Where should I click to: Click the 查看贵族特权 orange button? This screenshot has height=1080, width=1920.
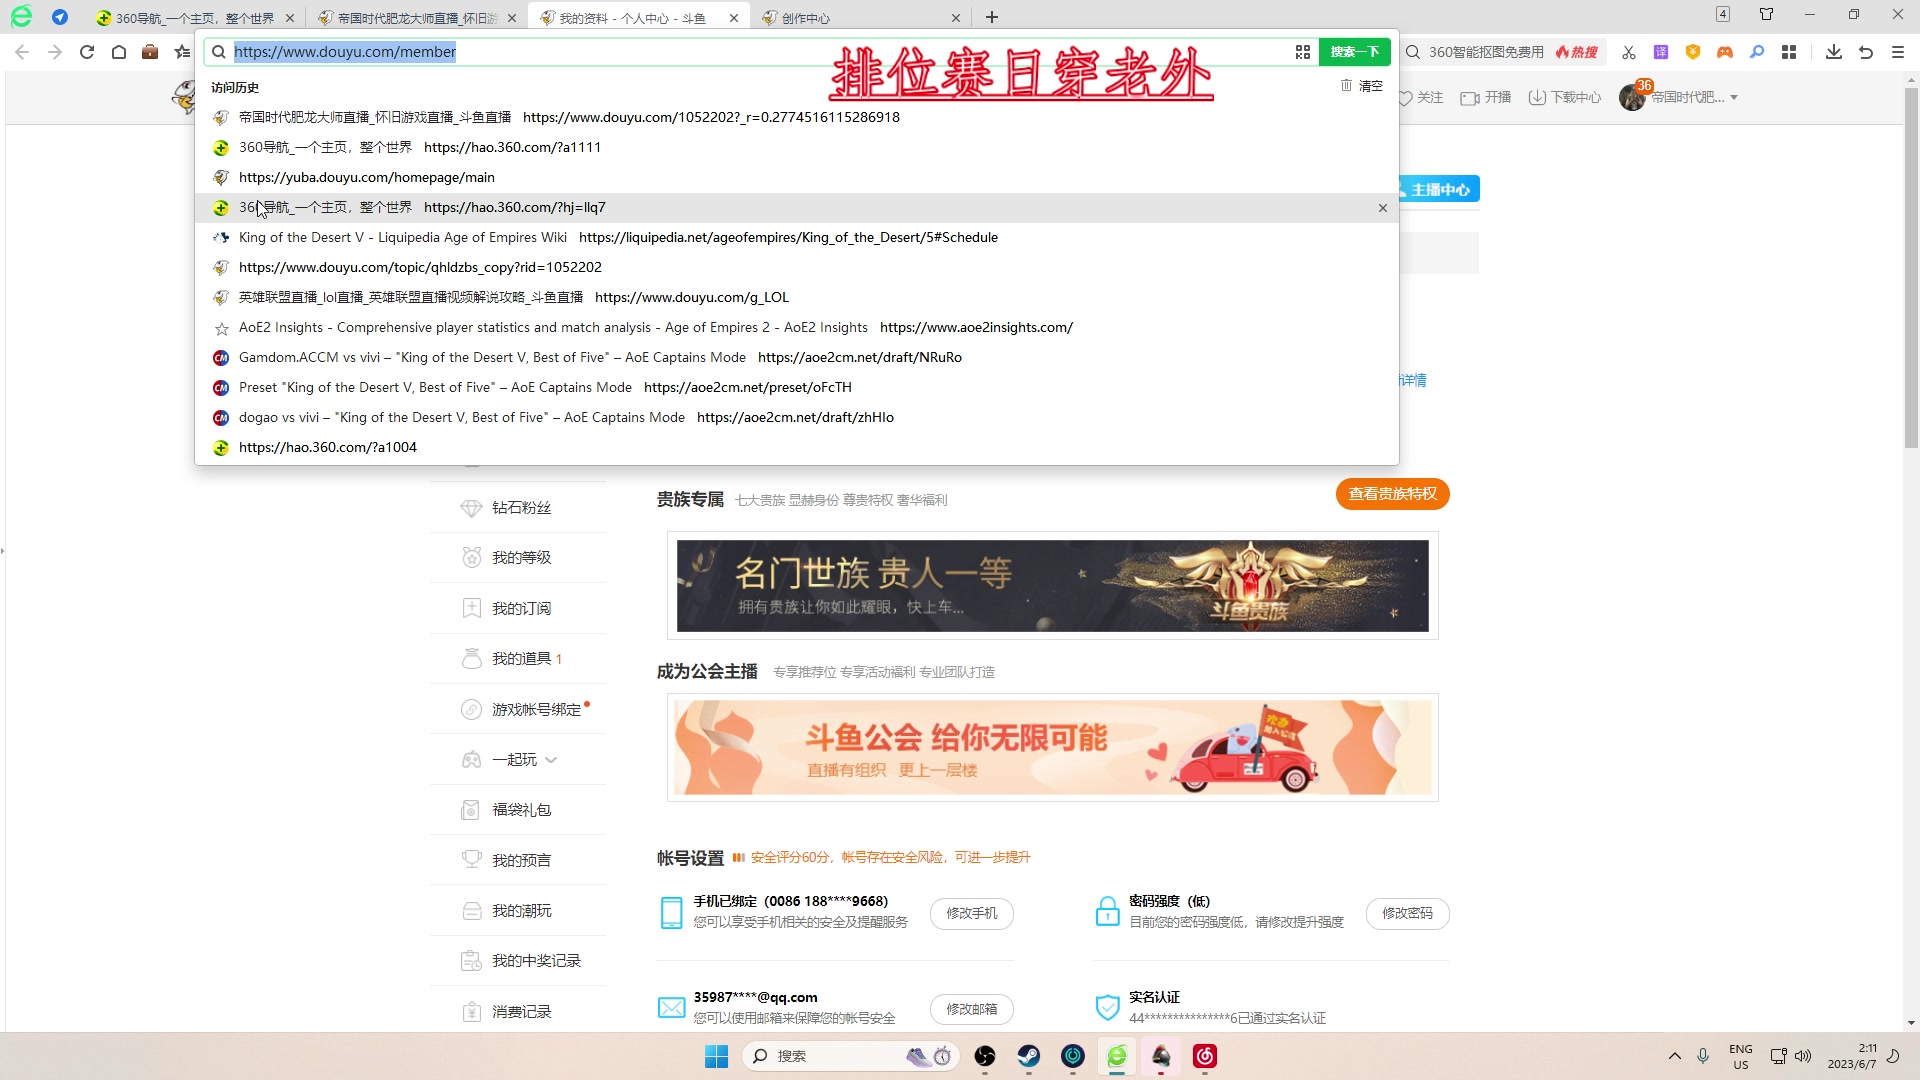(x=1392, y=493)
